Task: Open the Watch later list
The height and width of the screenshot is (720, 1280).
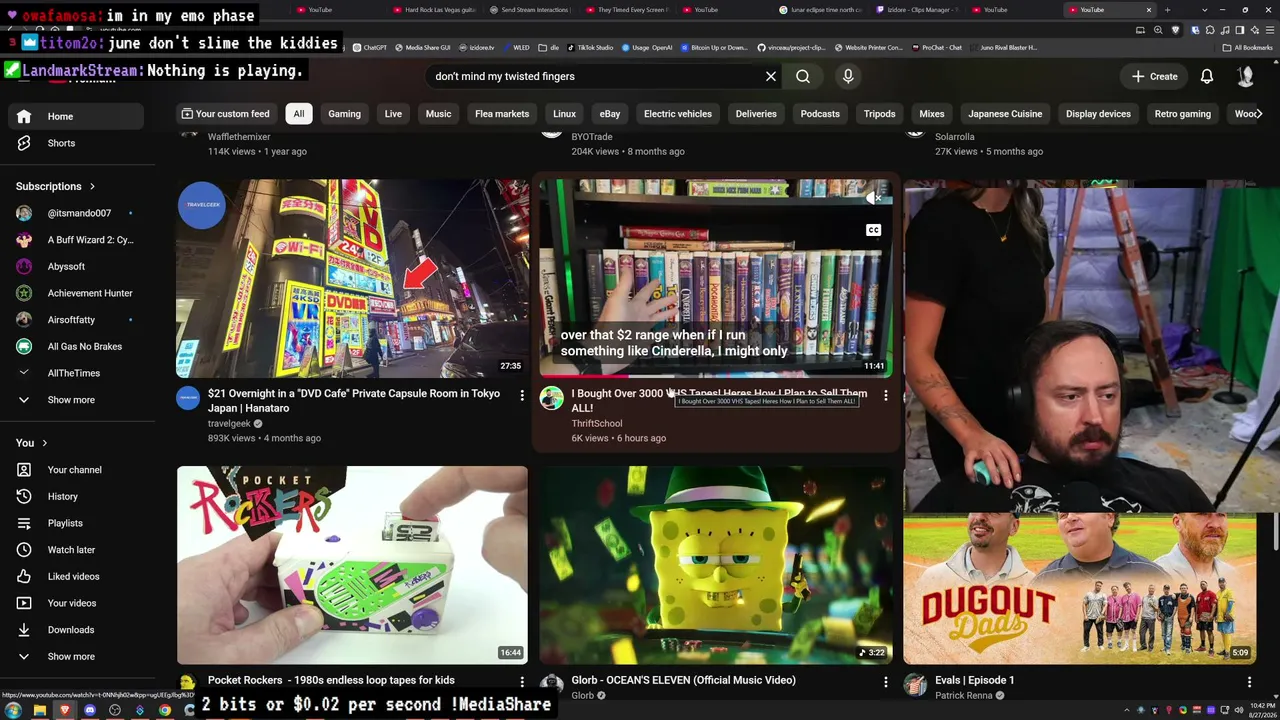Action: point(76,550)
